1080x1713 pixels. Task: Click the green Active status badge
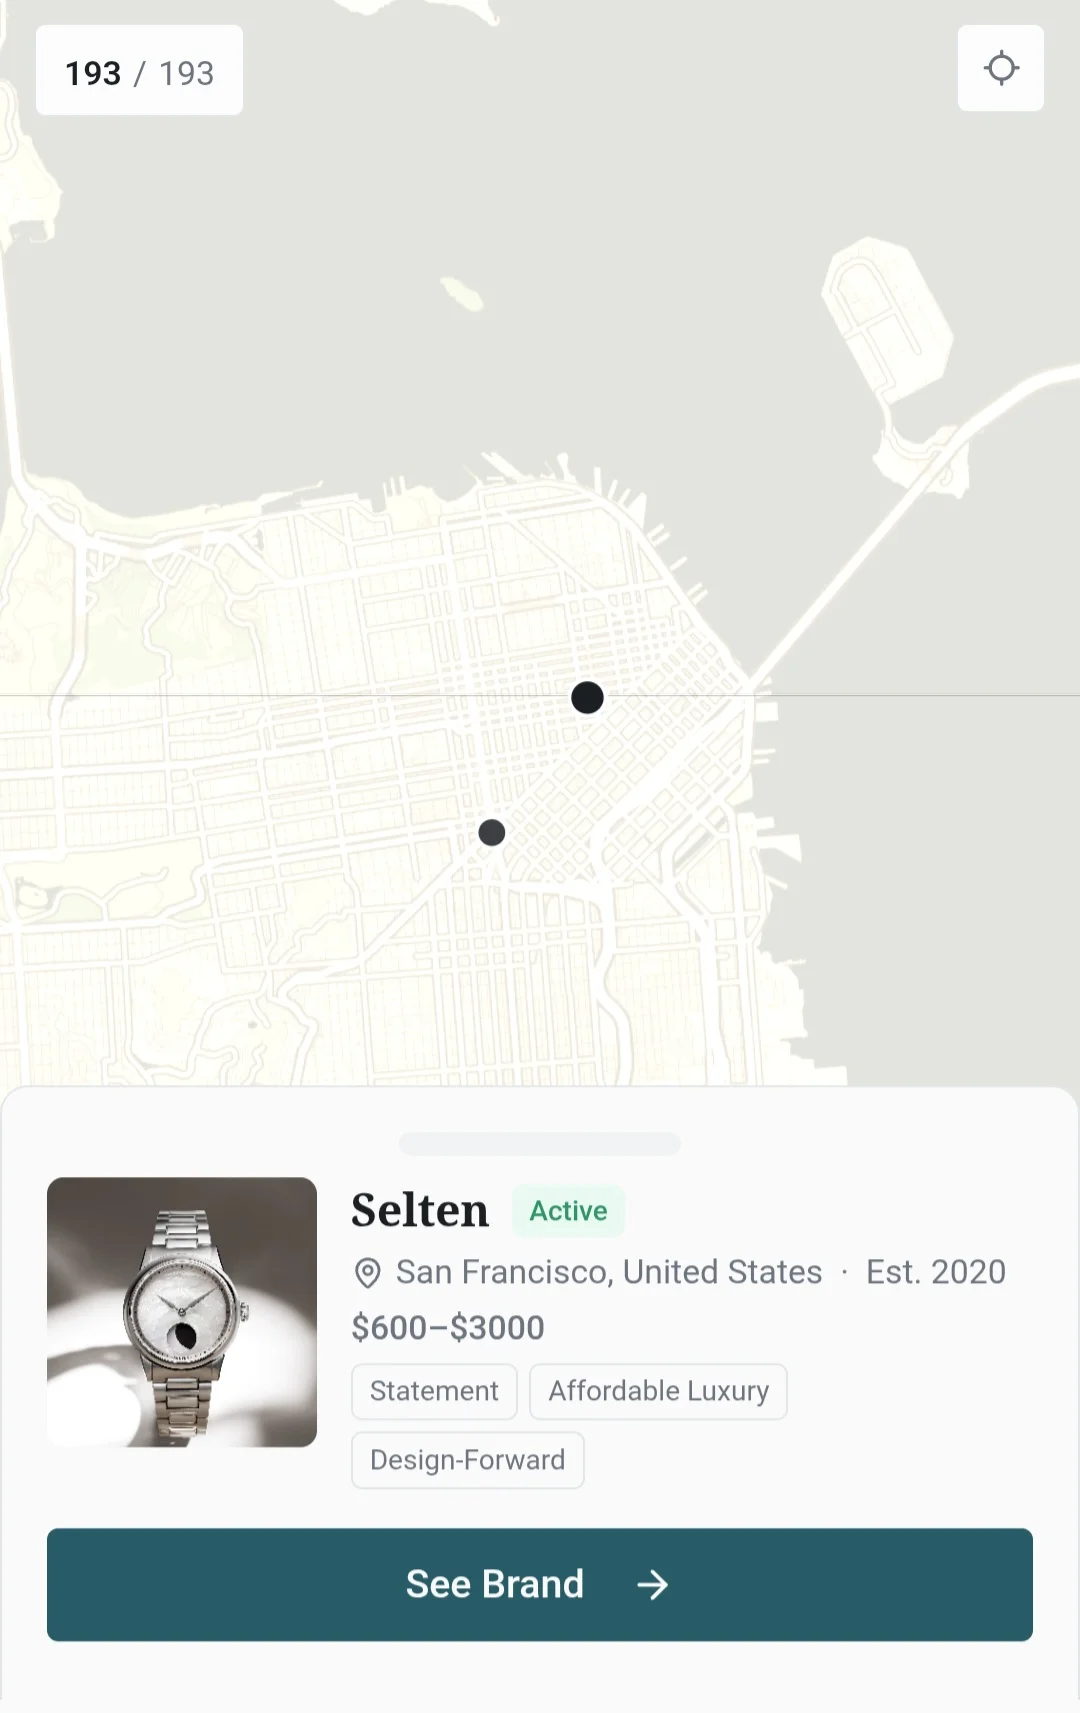tap(568, 1211)
